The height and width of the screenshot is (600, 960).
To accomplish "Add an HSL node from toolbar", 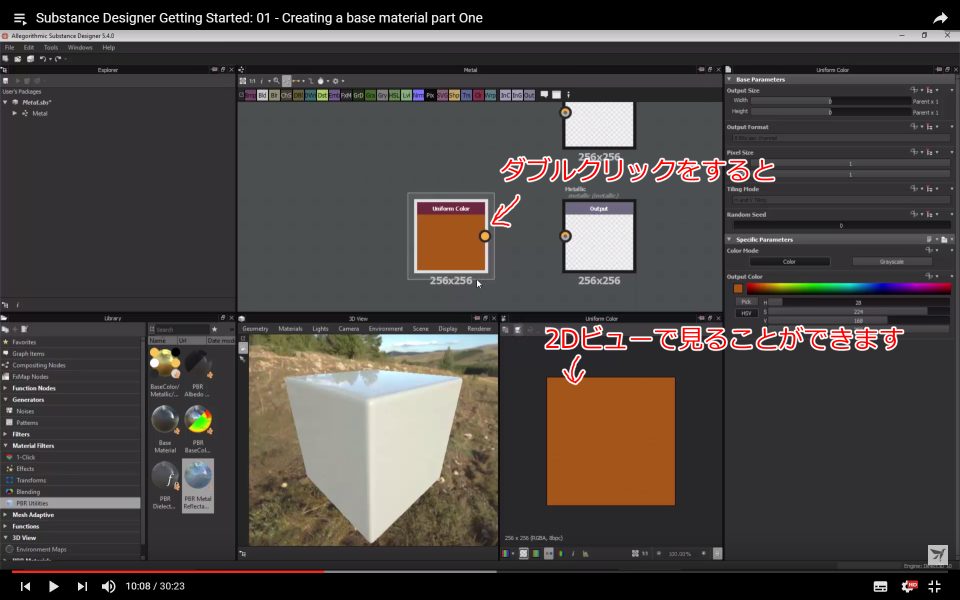I will coord(394,95).
